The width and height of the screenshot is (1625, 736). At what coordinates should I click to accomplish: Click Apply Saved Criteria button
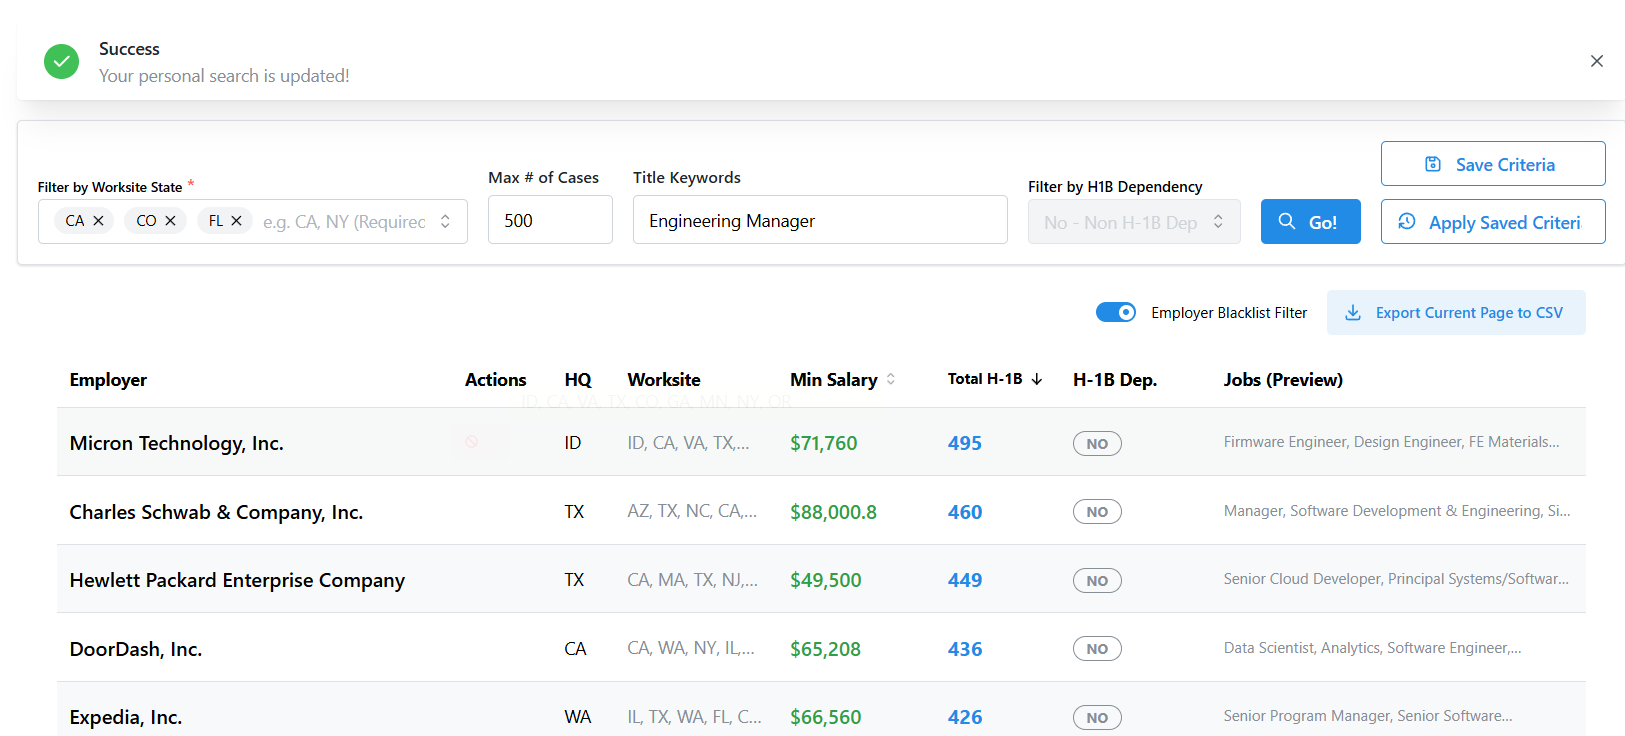(1493, 222)
